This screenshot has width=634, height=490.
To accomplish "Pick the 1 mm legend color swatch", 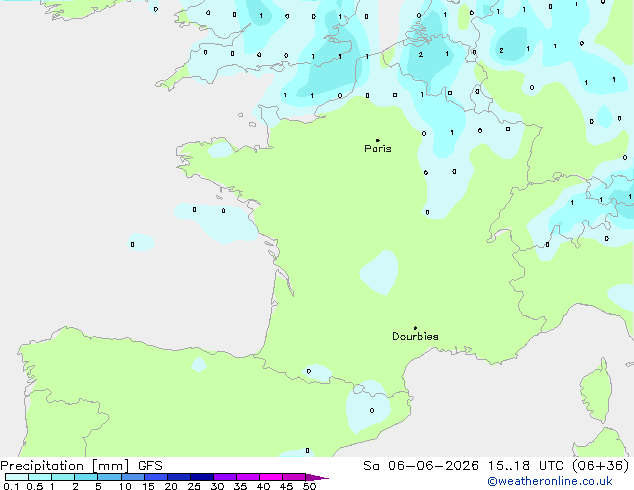I will [x=63, y=477].
